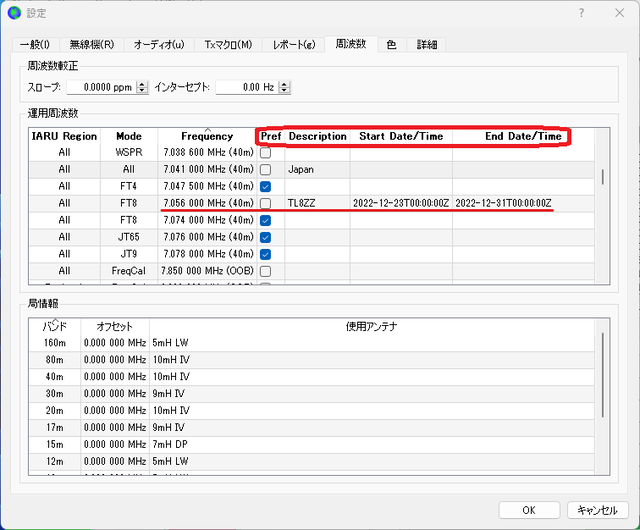This screenshot has height=530, width=640.
Task: Uncheck Pref for JT65 7.076 000 MHz
Action: pos(266,237)
